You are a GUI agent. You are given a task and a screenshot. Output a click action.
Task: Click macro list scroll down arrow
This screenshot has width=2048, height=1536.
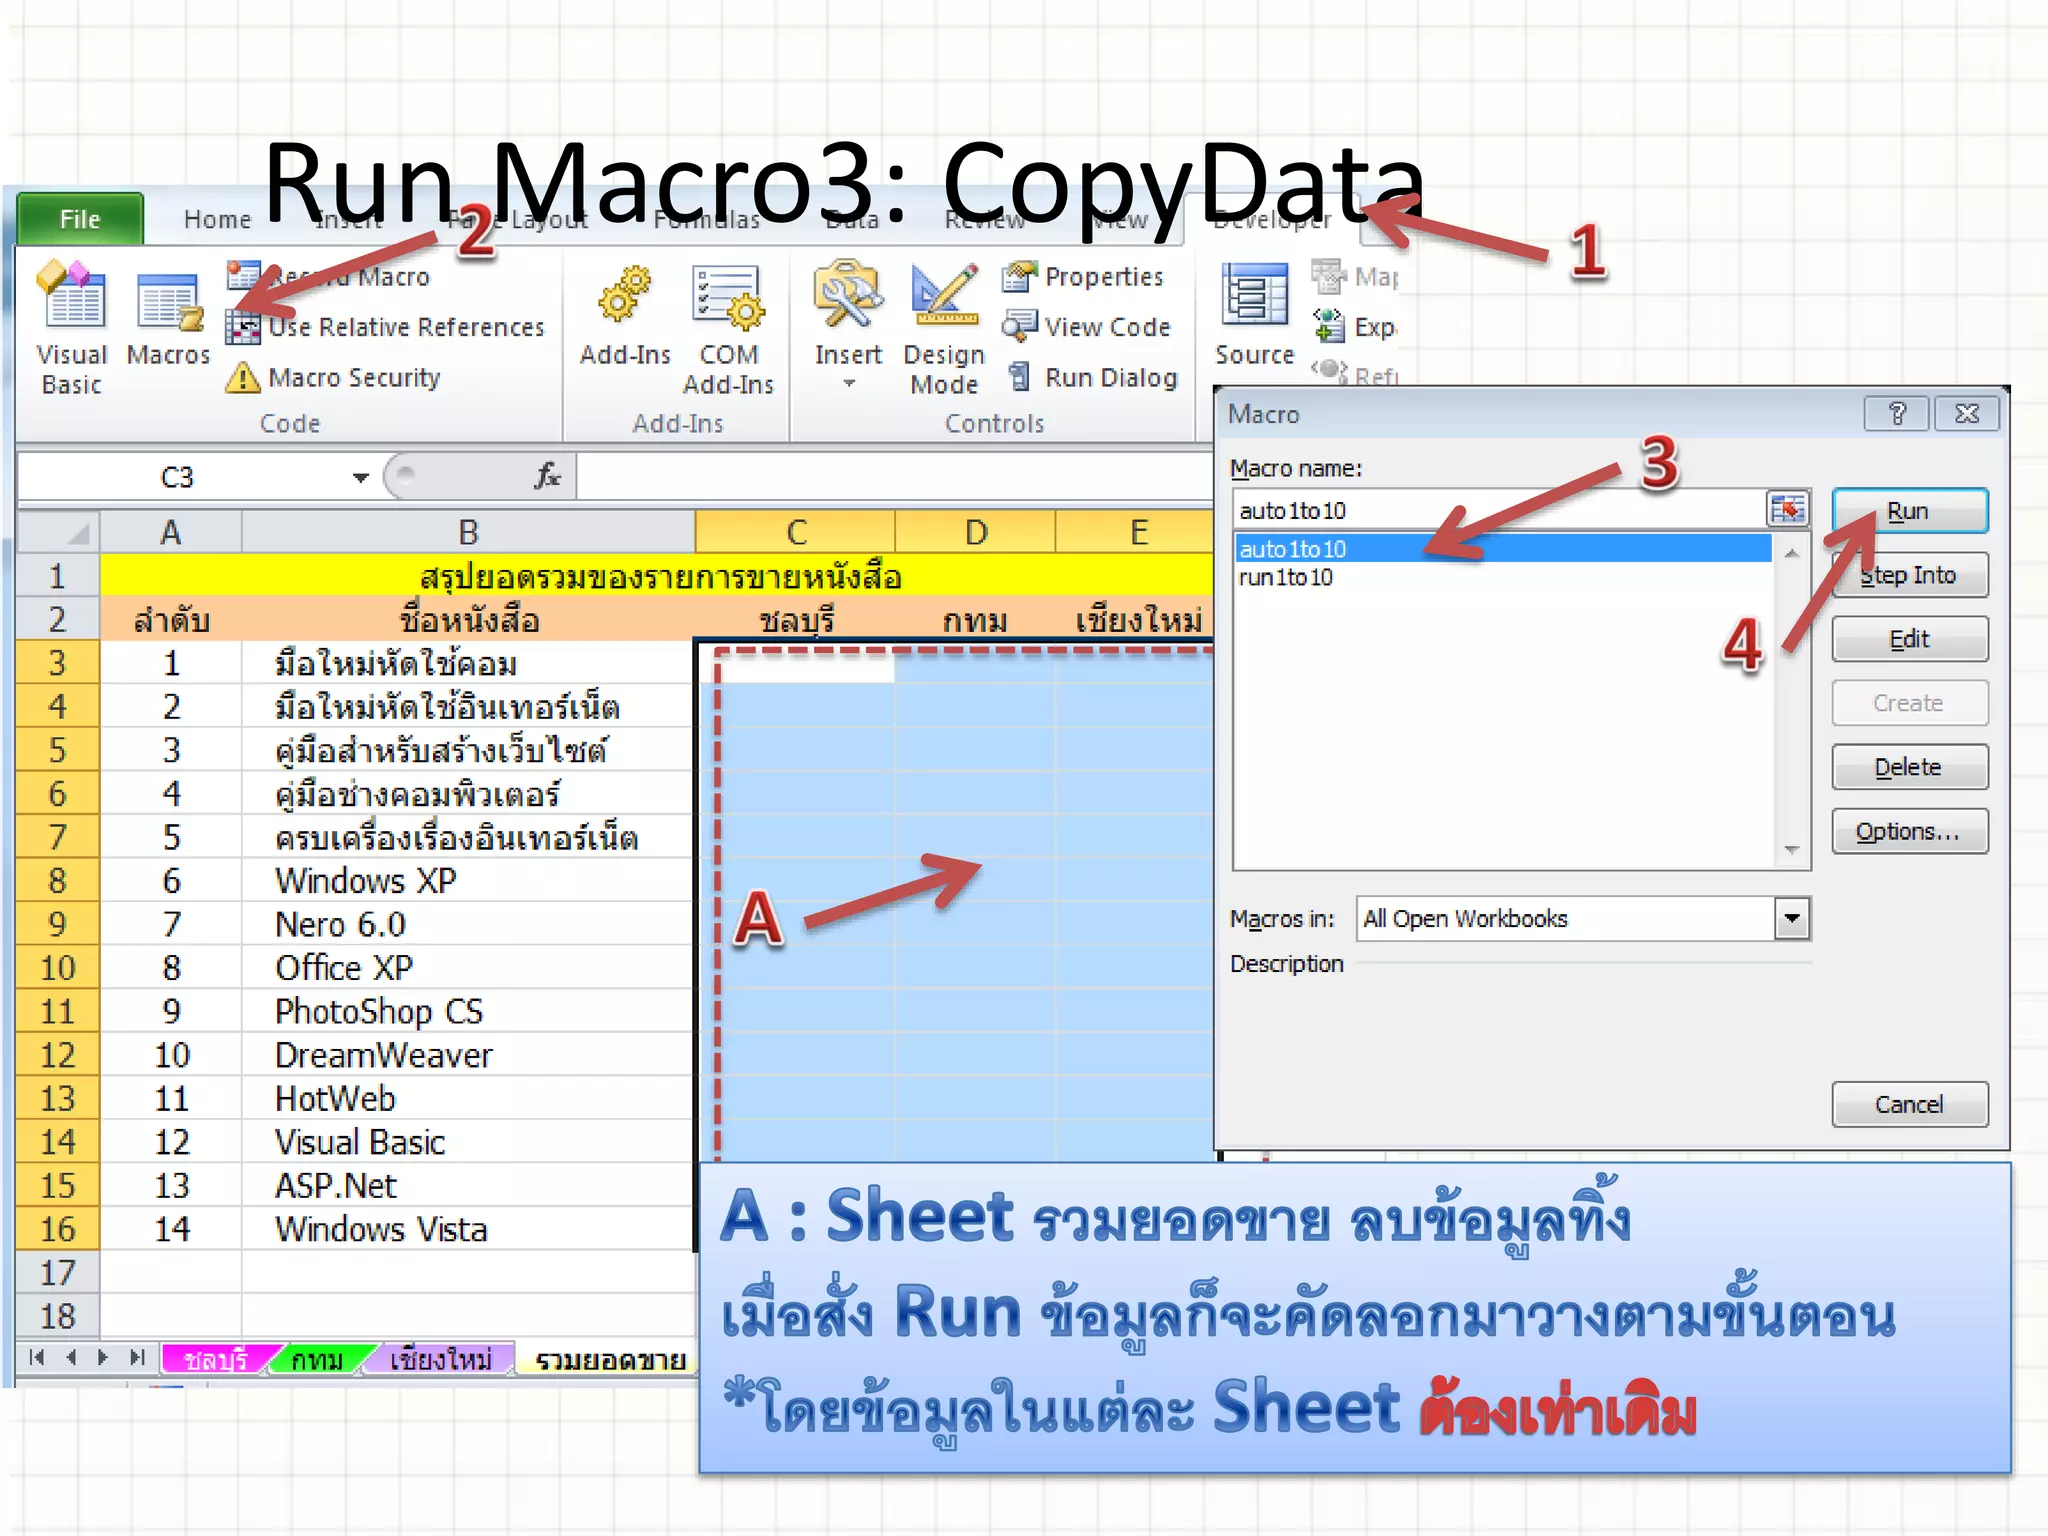[x=1792, y=851]
